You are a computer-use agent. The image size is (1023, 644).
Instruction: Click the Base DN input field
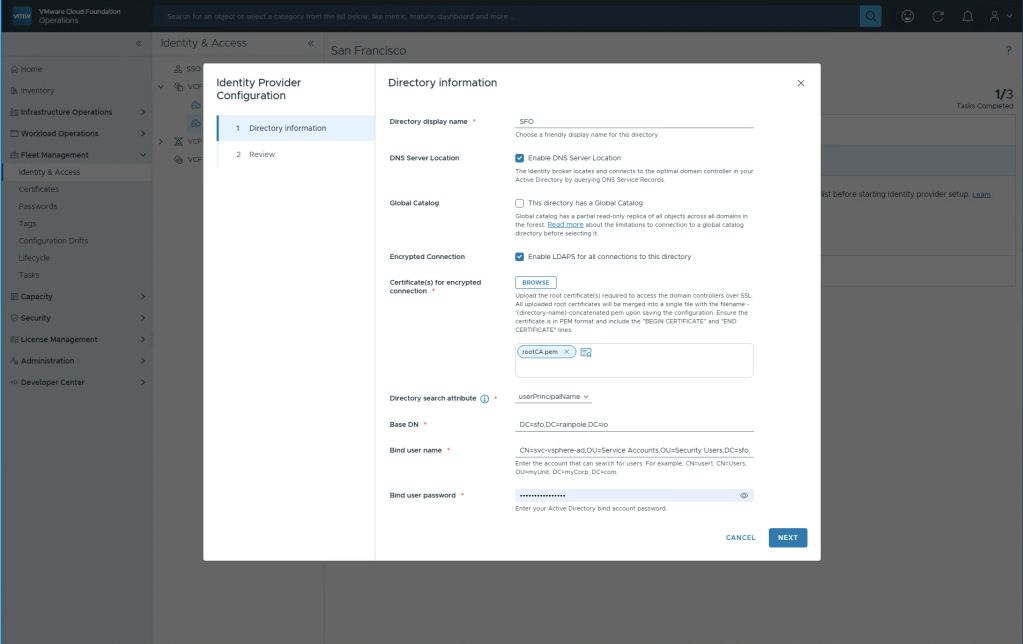tap(634, 425)
